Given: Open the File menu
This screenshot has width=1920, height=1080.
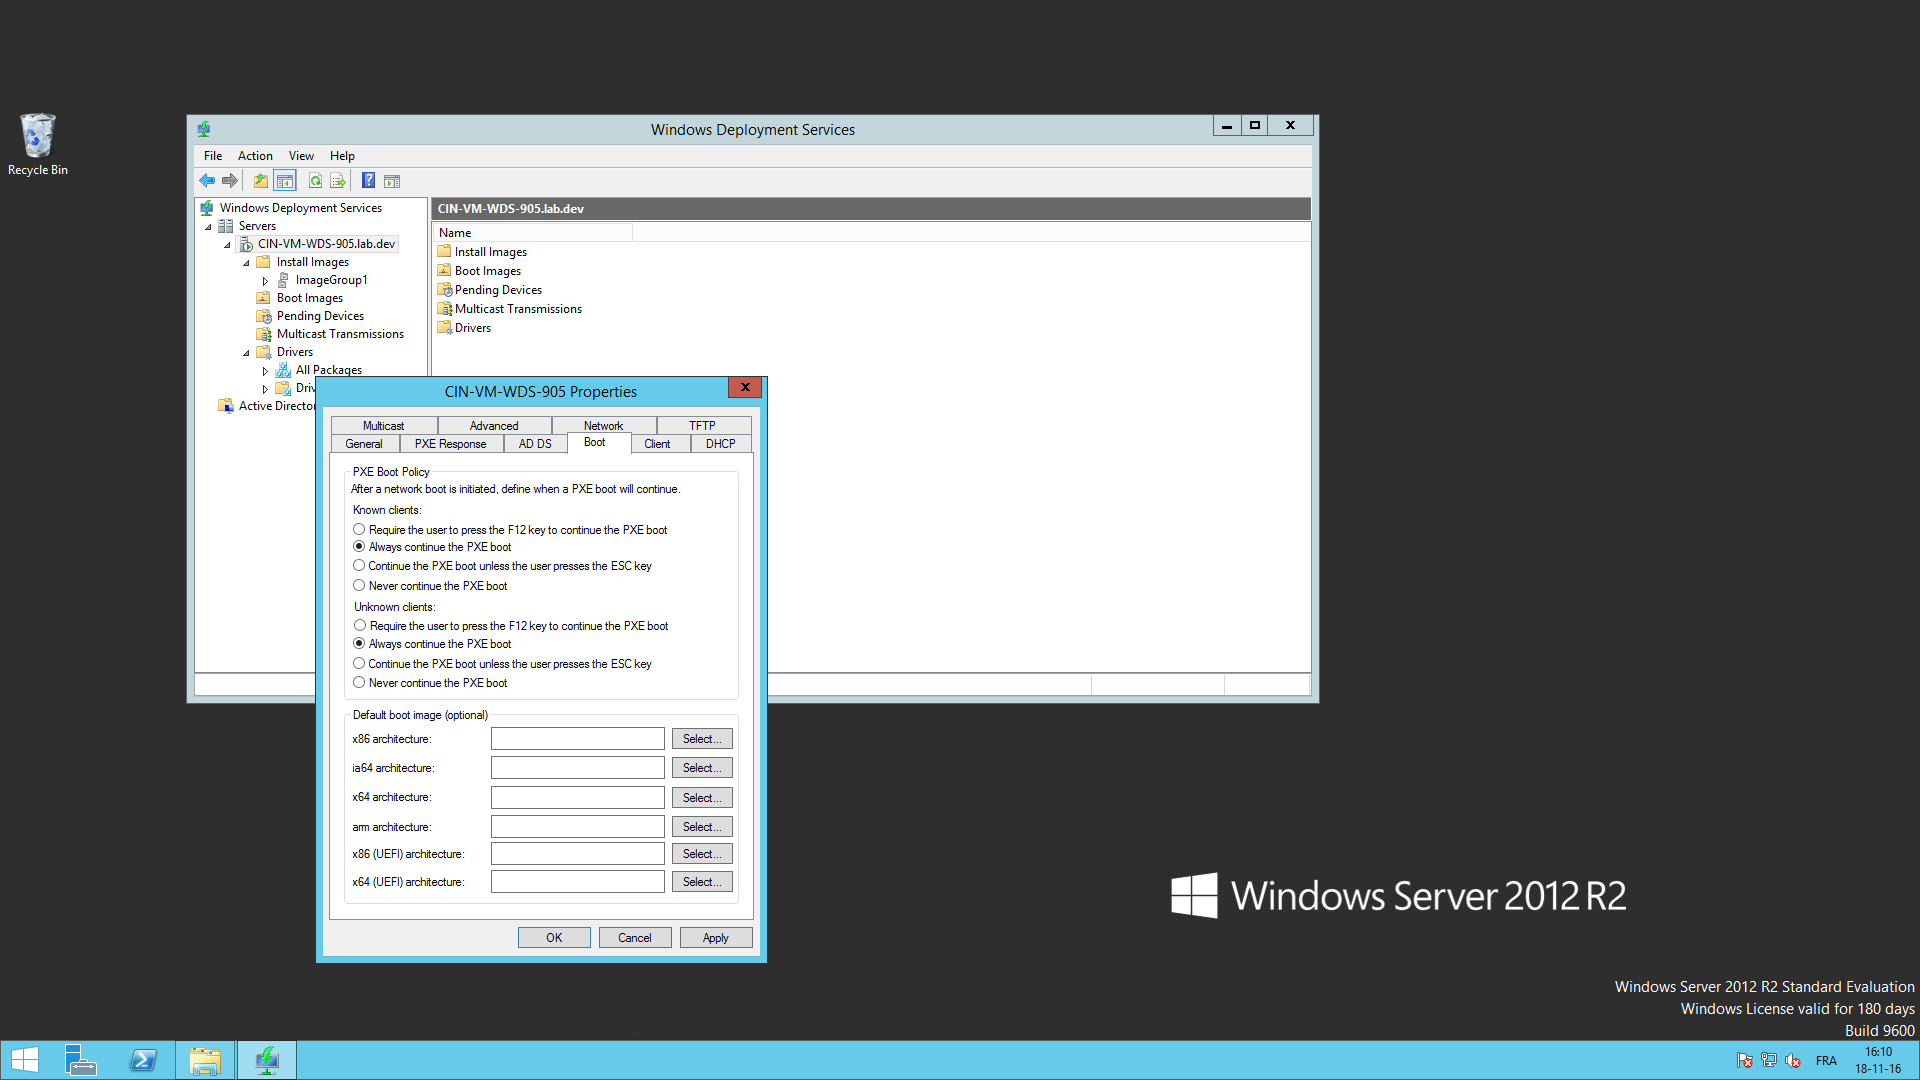Looking at the screenshot, I should pos(213,156).
